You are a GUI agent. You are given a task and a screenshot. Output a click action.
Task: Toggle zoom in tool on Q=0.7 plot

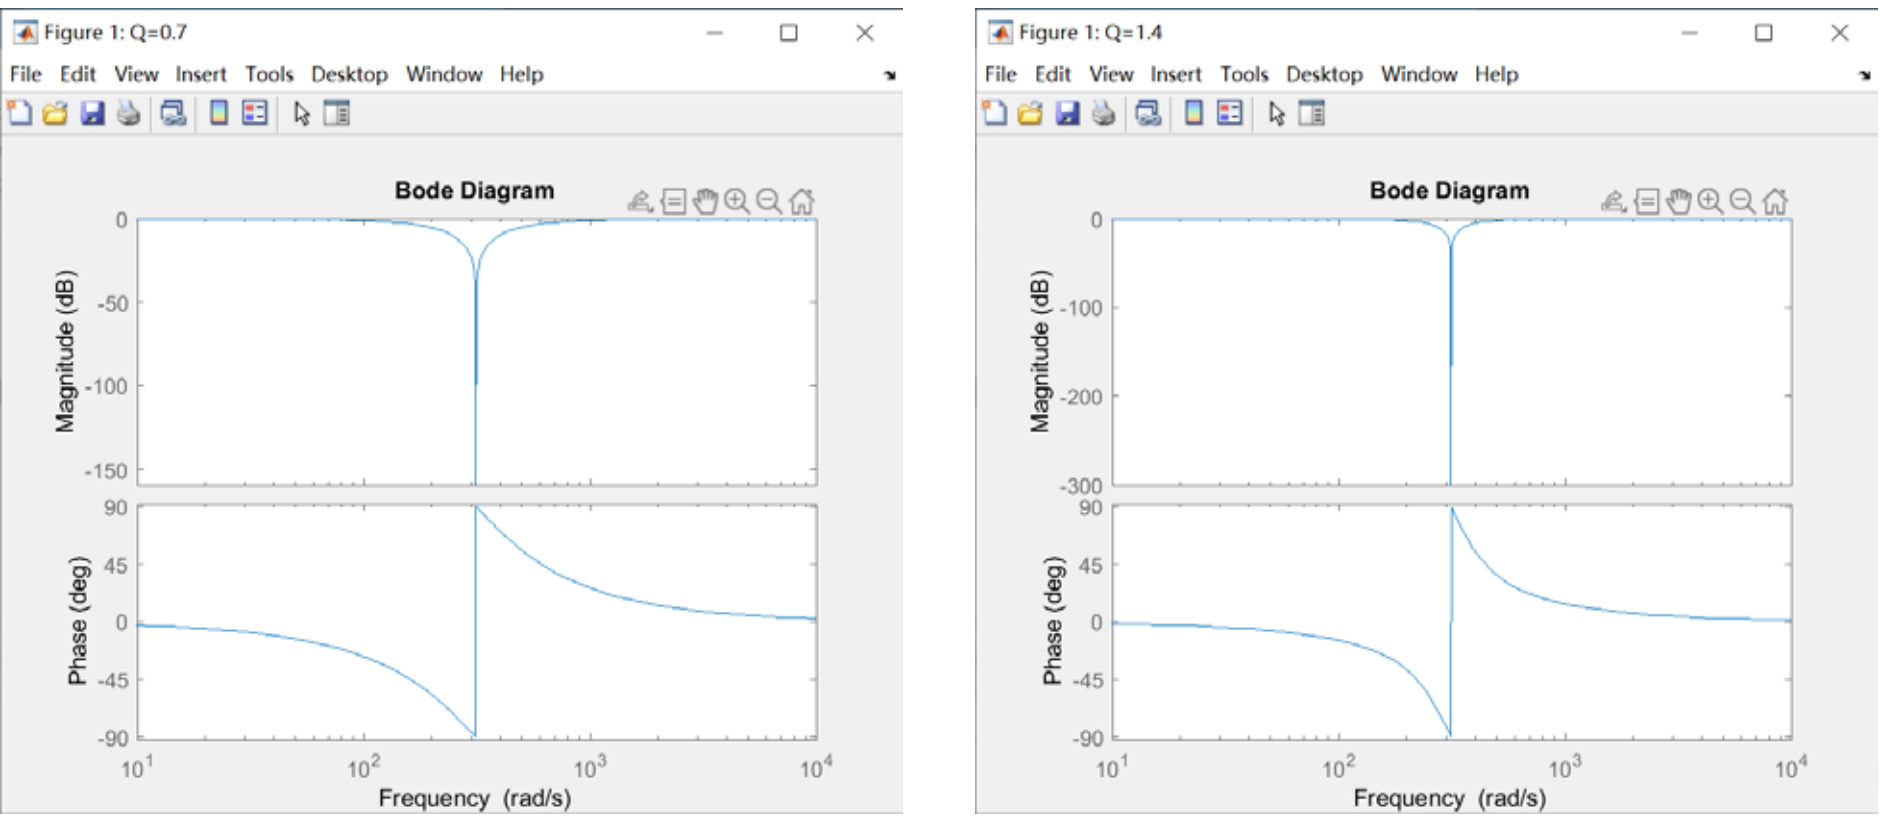(x=737, y=202)
